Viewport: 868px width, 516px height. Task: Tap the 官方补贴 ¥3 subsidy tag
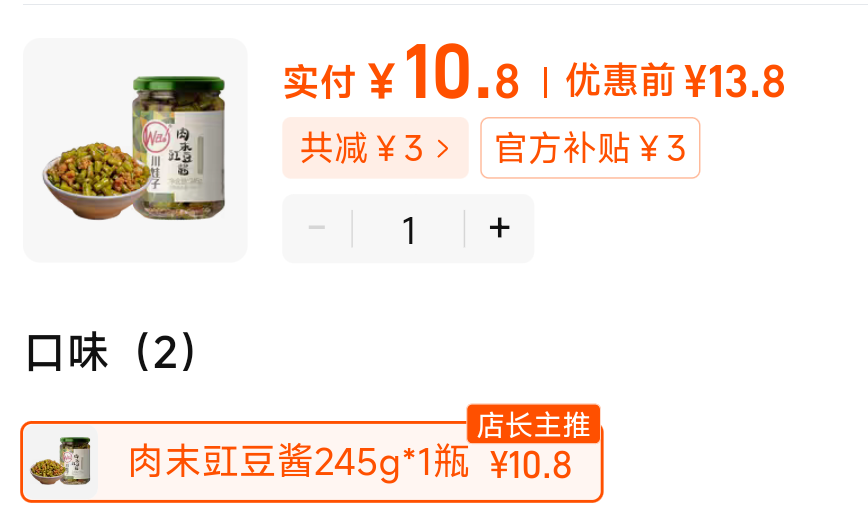pos(590,148)
